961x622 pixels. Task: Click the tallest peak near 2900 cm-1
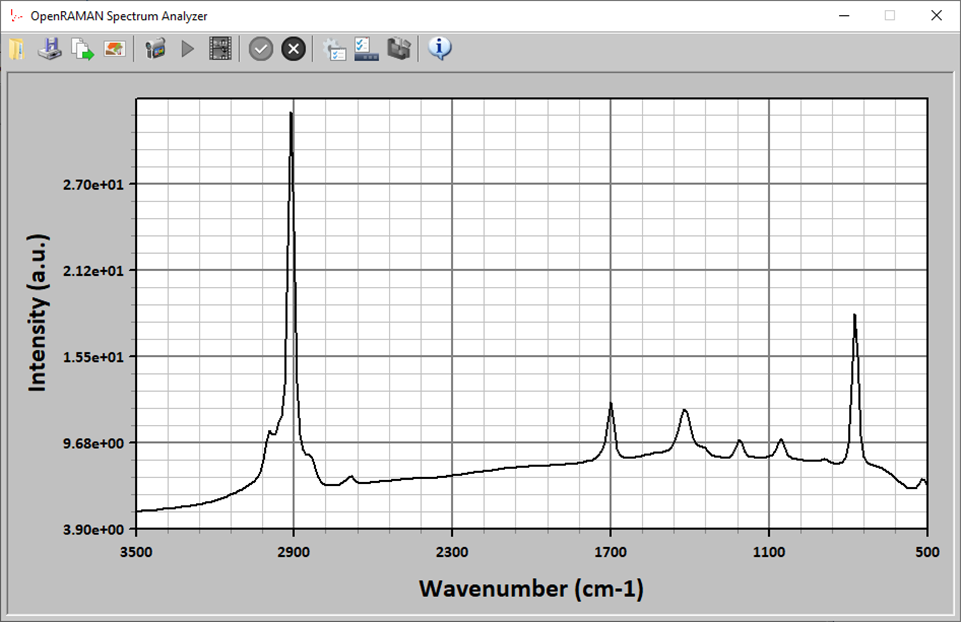pyautogui.click(x=291, y=115)
